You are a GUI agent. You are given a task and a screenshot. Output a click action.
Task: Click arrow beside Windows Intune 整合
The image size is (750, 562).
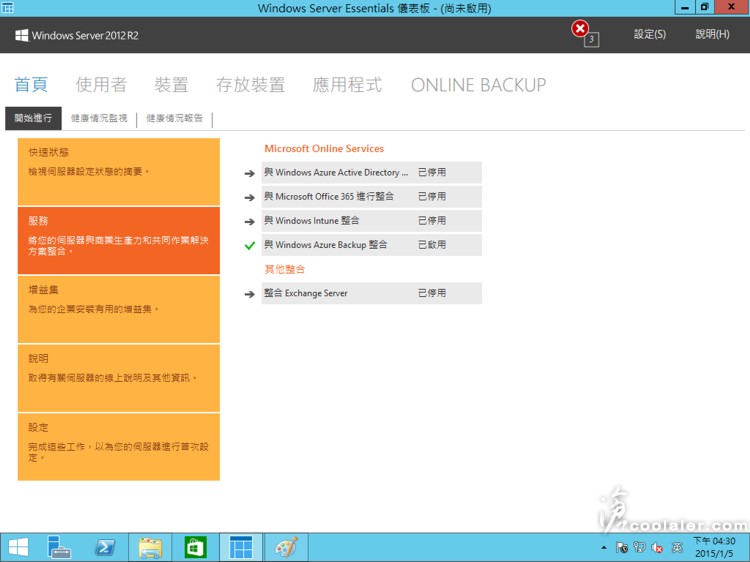pyautogui.click(x=249, y=221)
